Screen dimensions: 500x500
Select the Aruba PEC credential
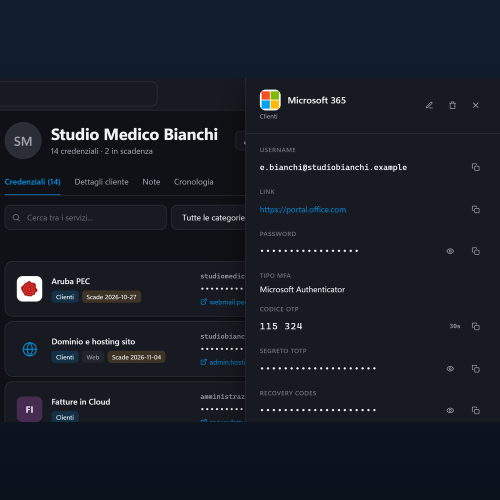125,289
